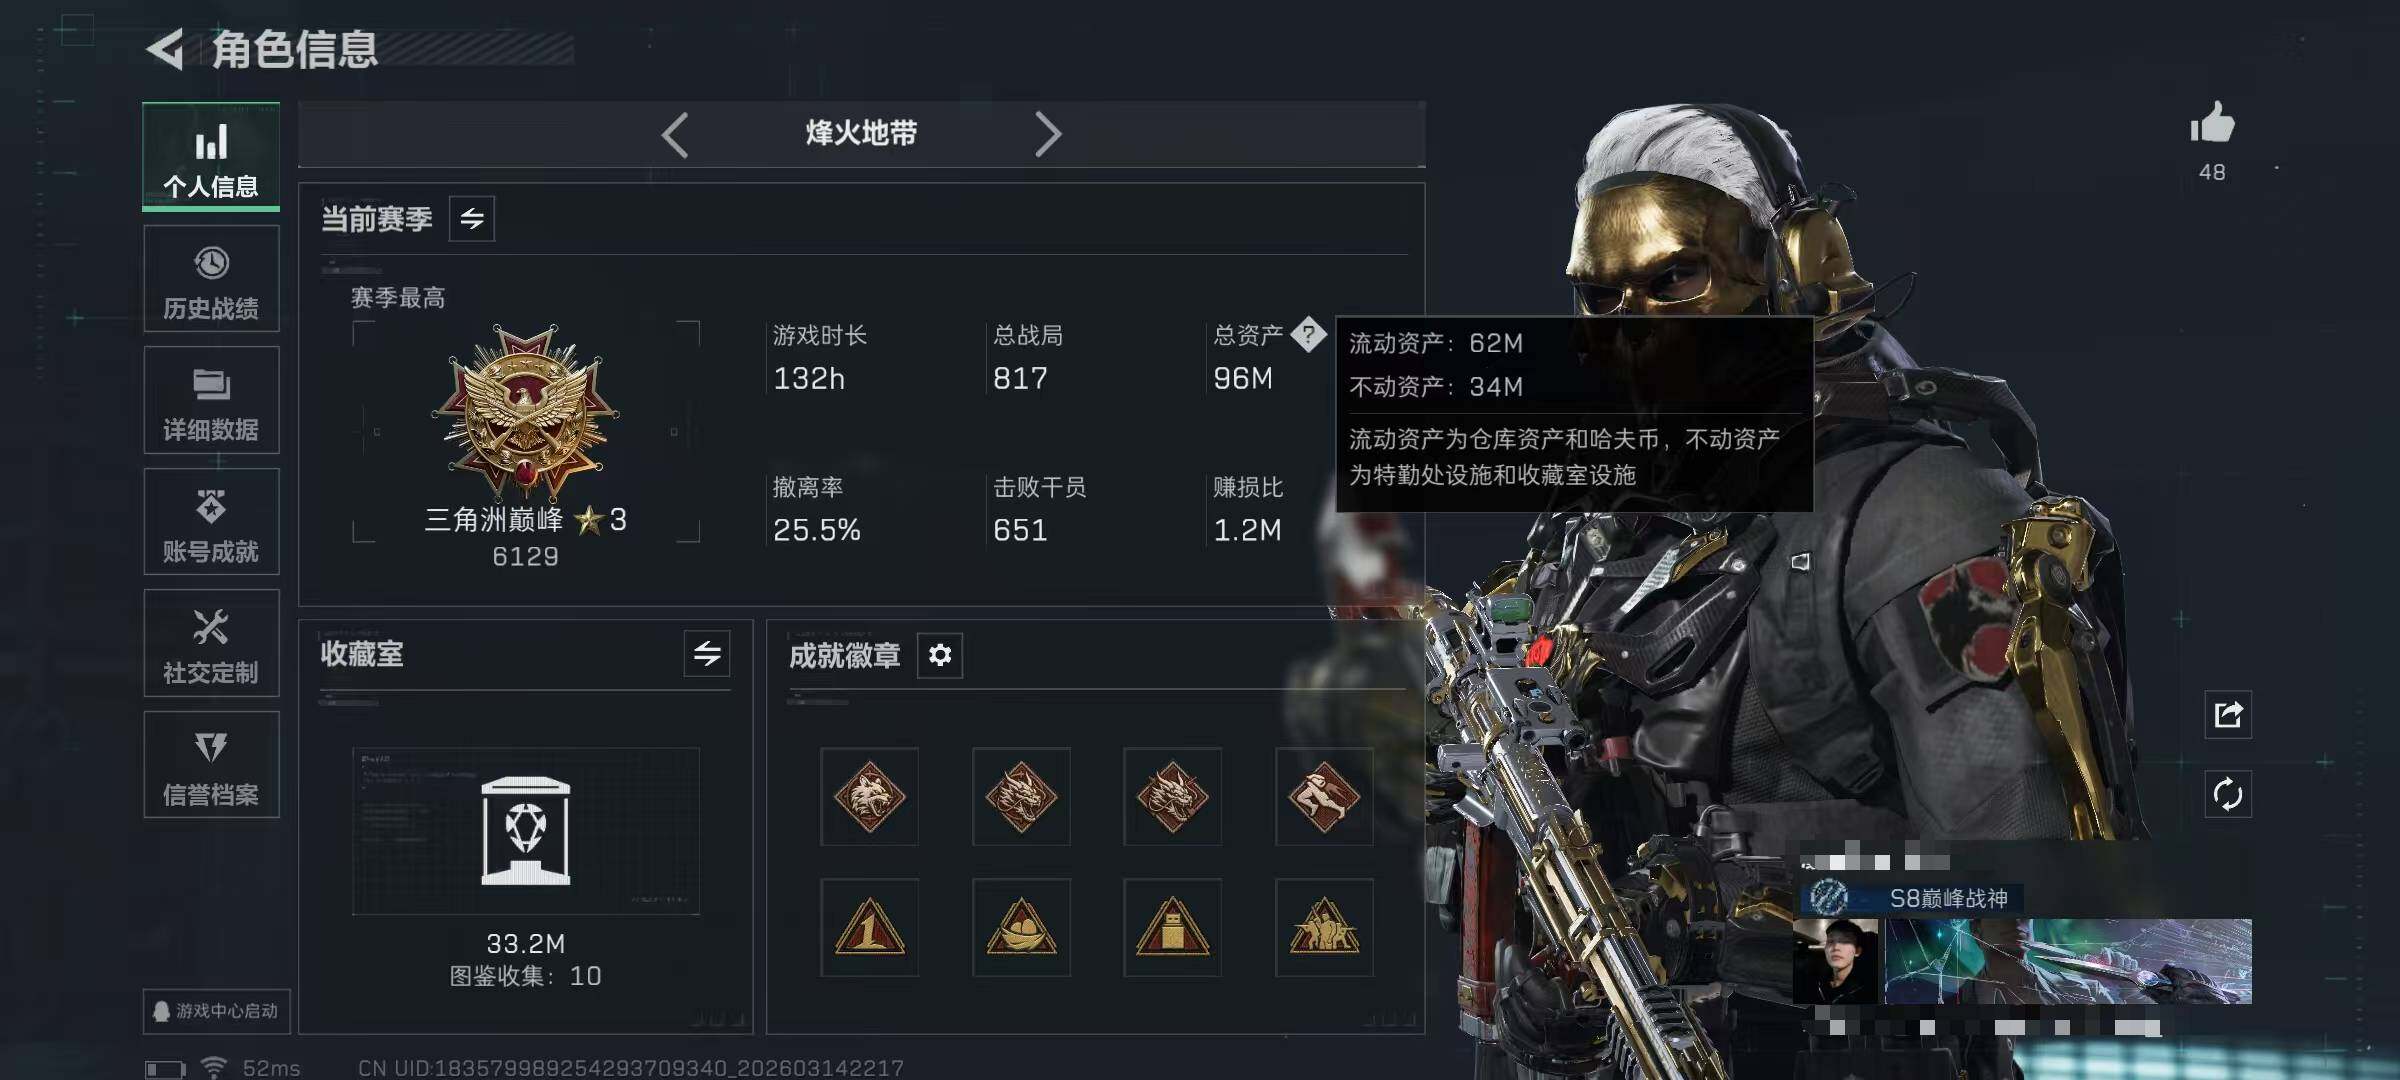Open the share profile icon
2400x1080 pixels.
click(2228, 715)
